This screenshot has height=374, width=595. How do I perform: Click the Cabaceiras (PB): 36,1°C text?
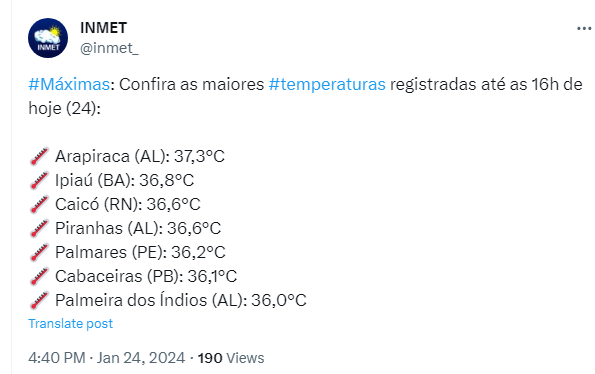pos(146,276)
